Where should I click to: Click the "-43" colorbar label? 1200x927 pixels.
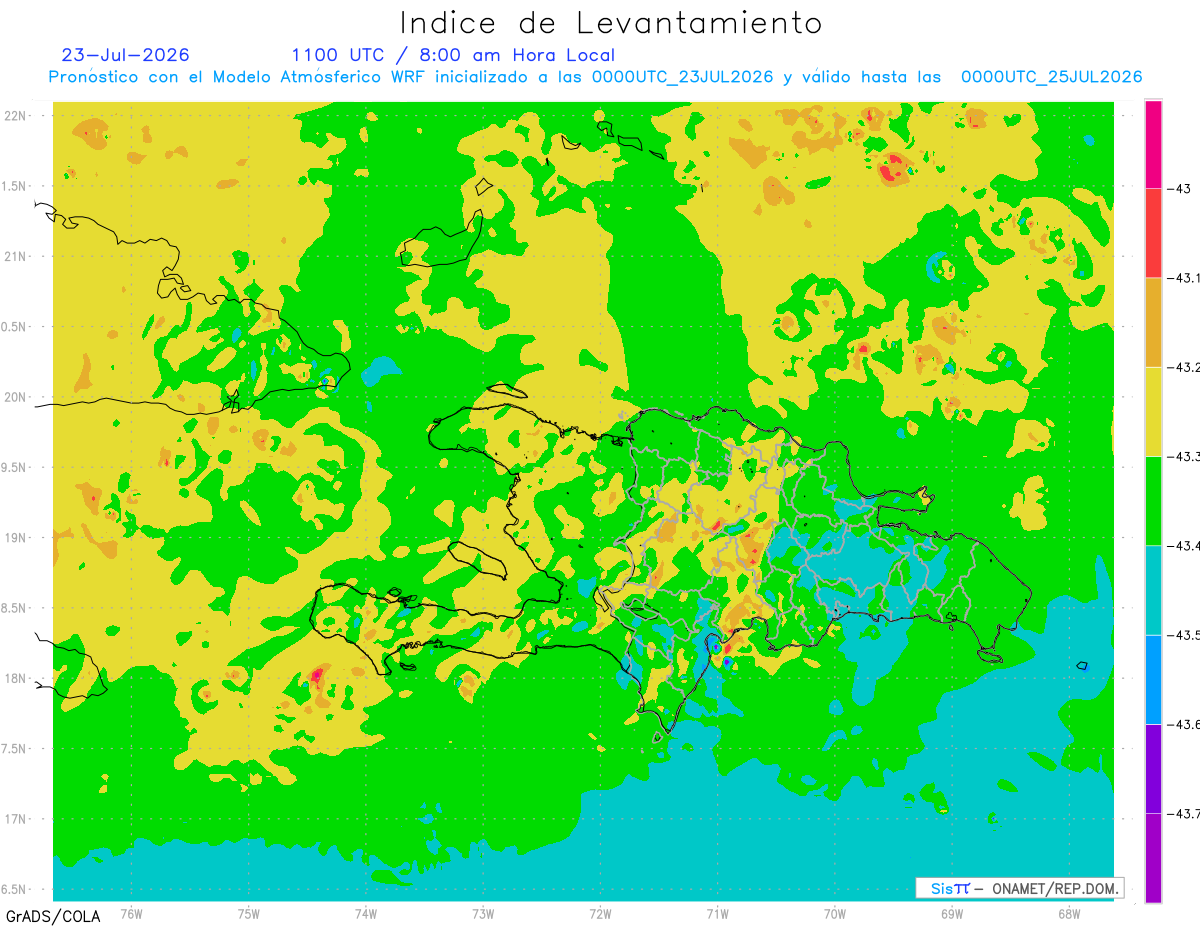pos(1181,189)
